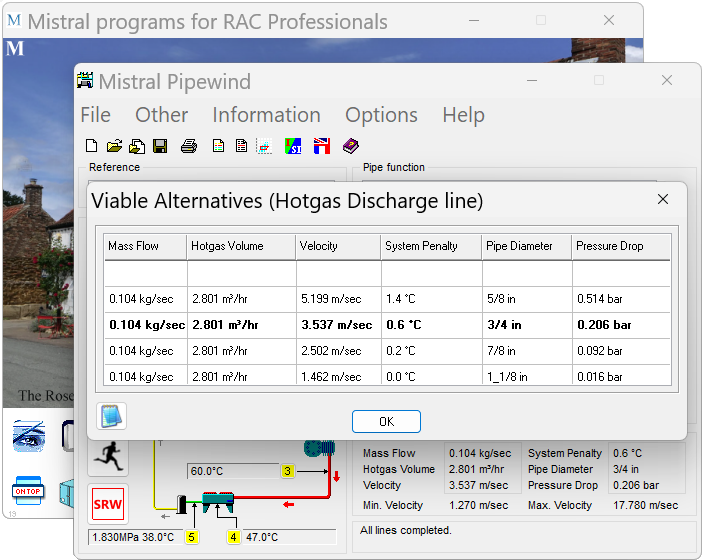The width and height of the screenshot is (702, 560).
Task: Open the Options menu
Action: coord(381,115)
